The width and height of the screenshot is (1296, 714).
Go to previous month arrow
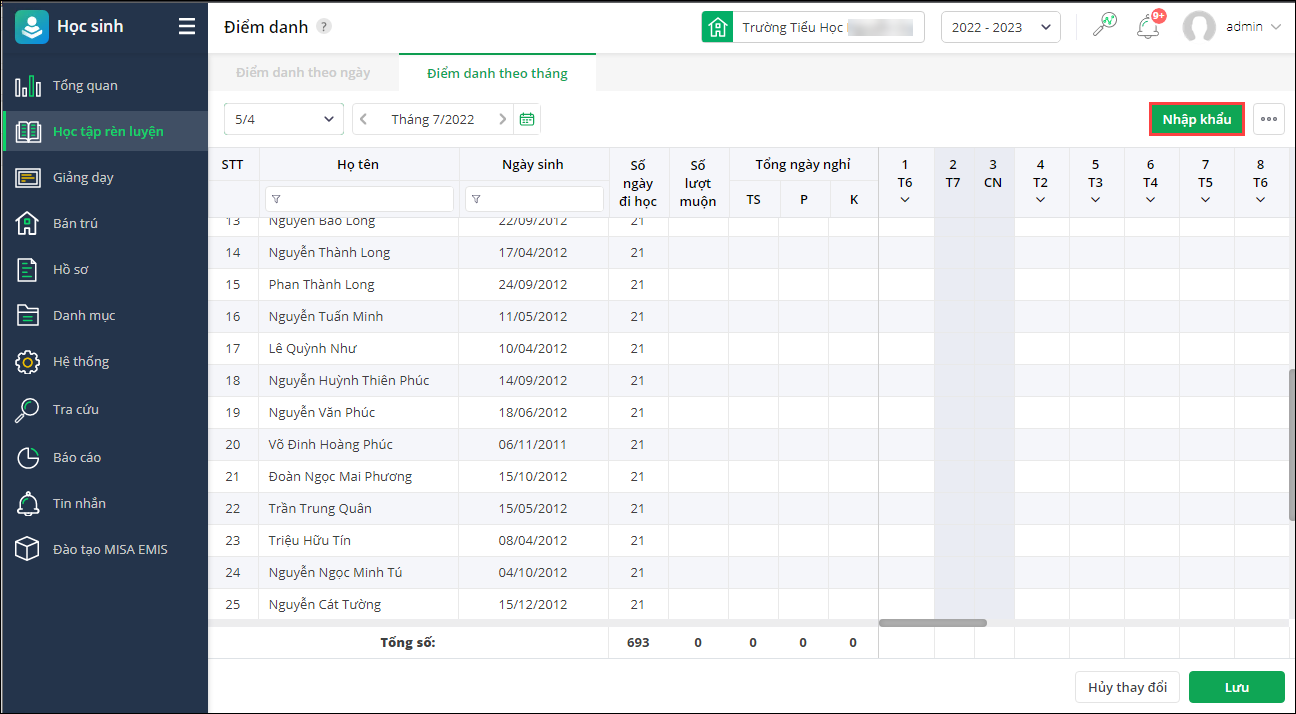pos(364,119)
